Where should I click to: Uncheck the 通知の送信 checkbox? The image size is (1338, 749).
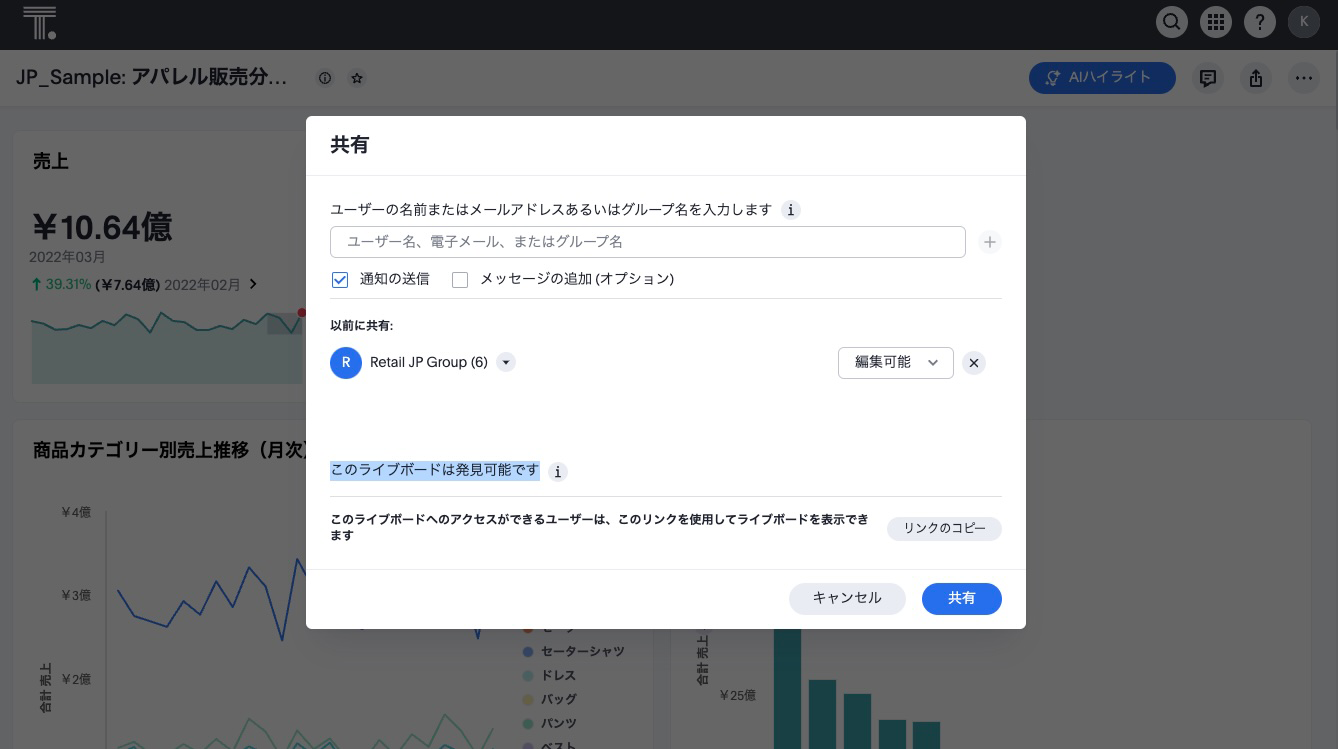pyautogui.click(x=340, y=280)
